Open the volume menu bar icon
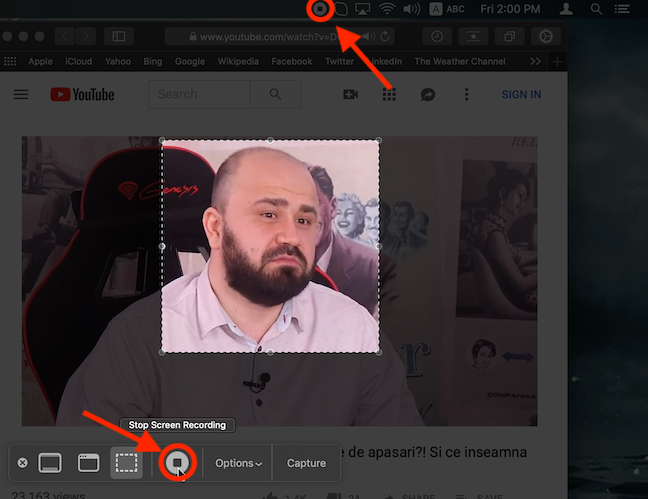 tap(412, 9)
